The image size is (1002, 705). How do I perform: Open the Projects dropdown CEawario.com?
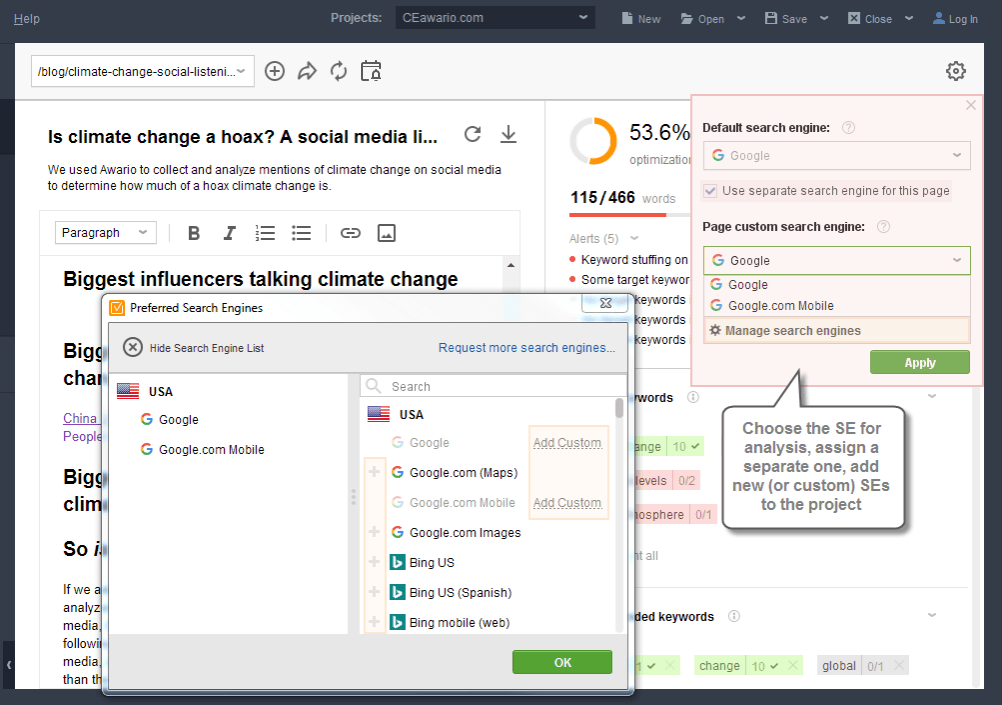[x=495, y=17]
